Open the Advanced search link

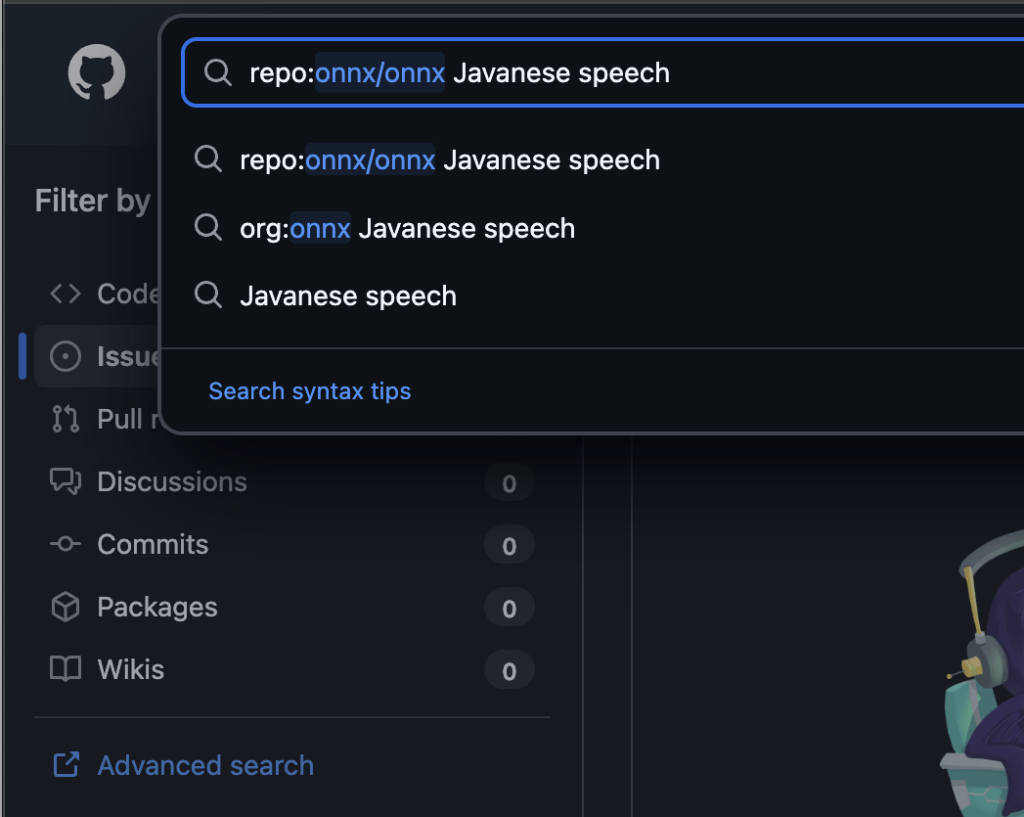tap(205, 766)
